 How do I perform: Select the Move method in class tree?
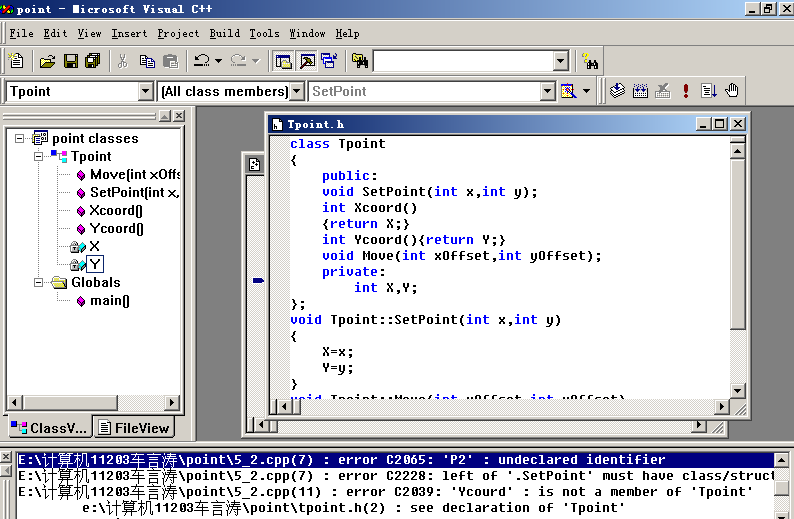(x=135, y=175)
